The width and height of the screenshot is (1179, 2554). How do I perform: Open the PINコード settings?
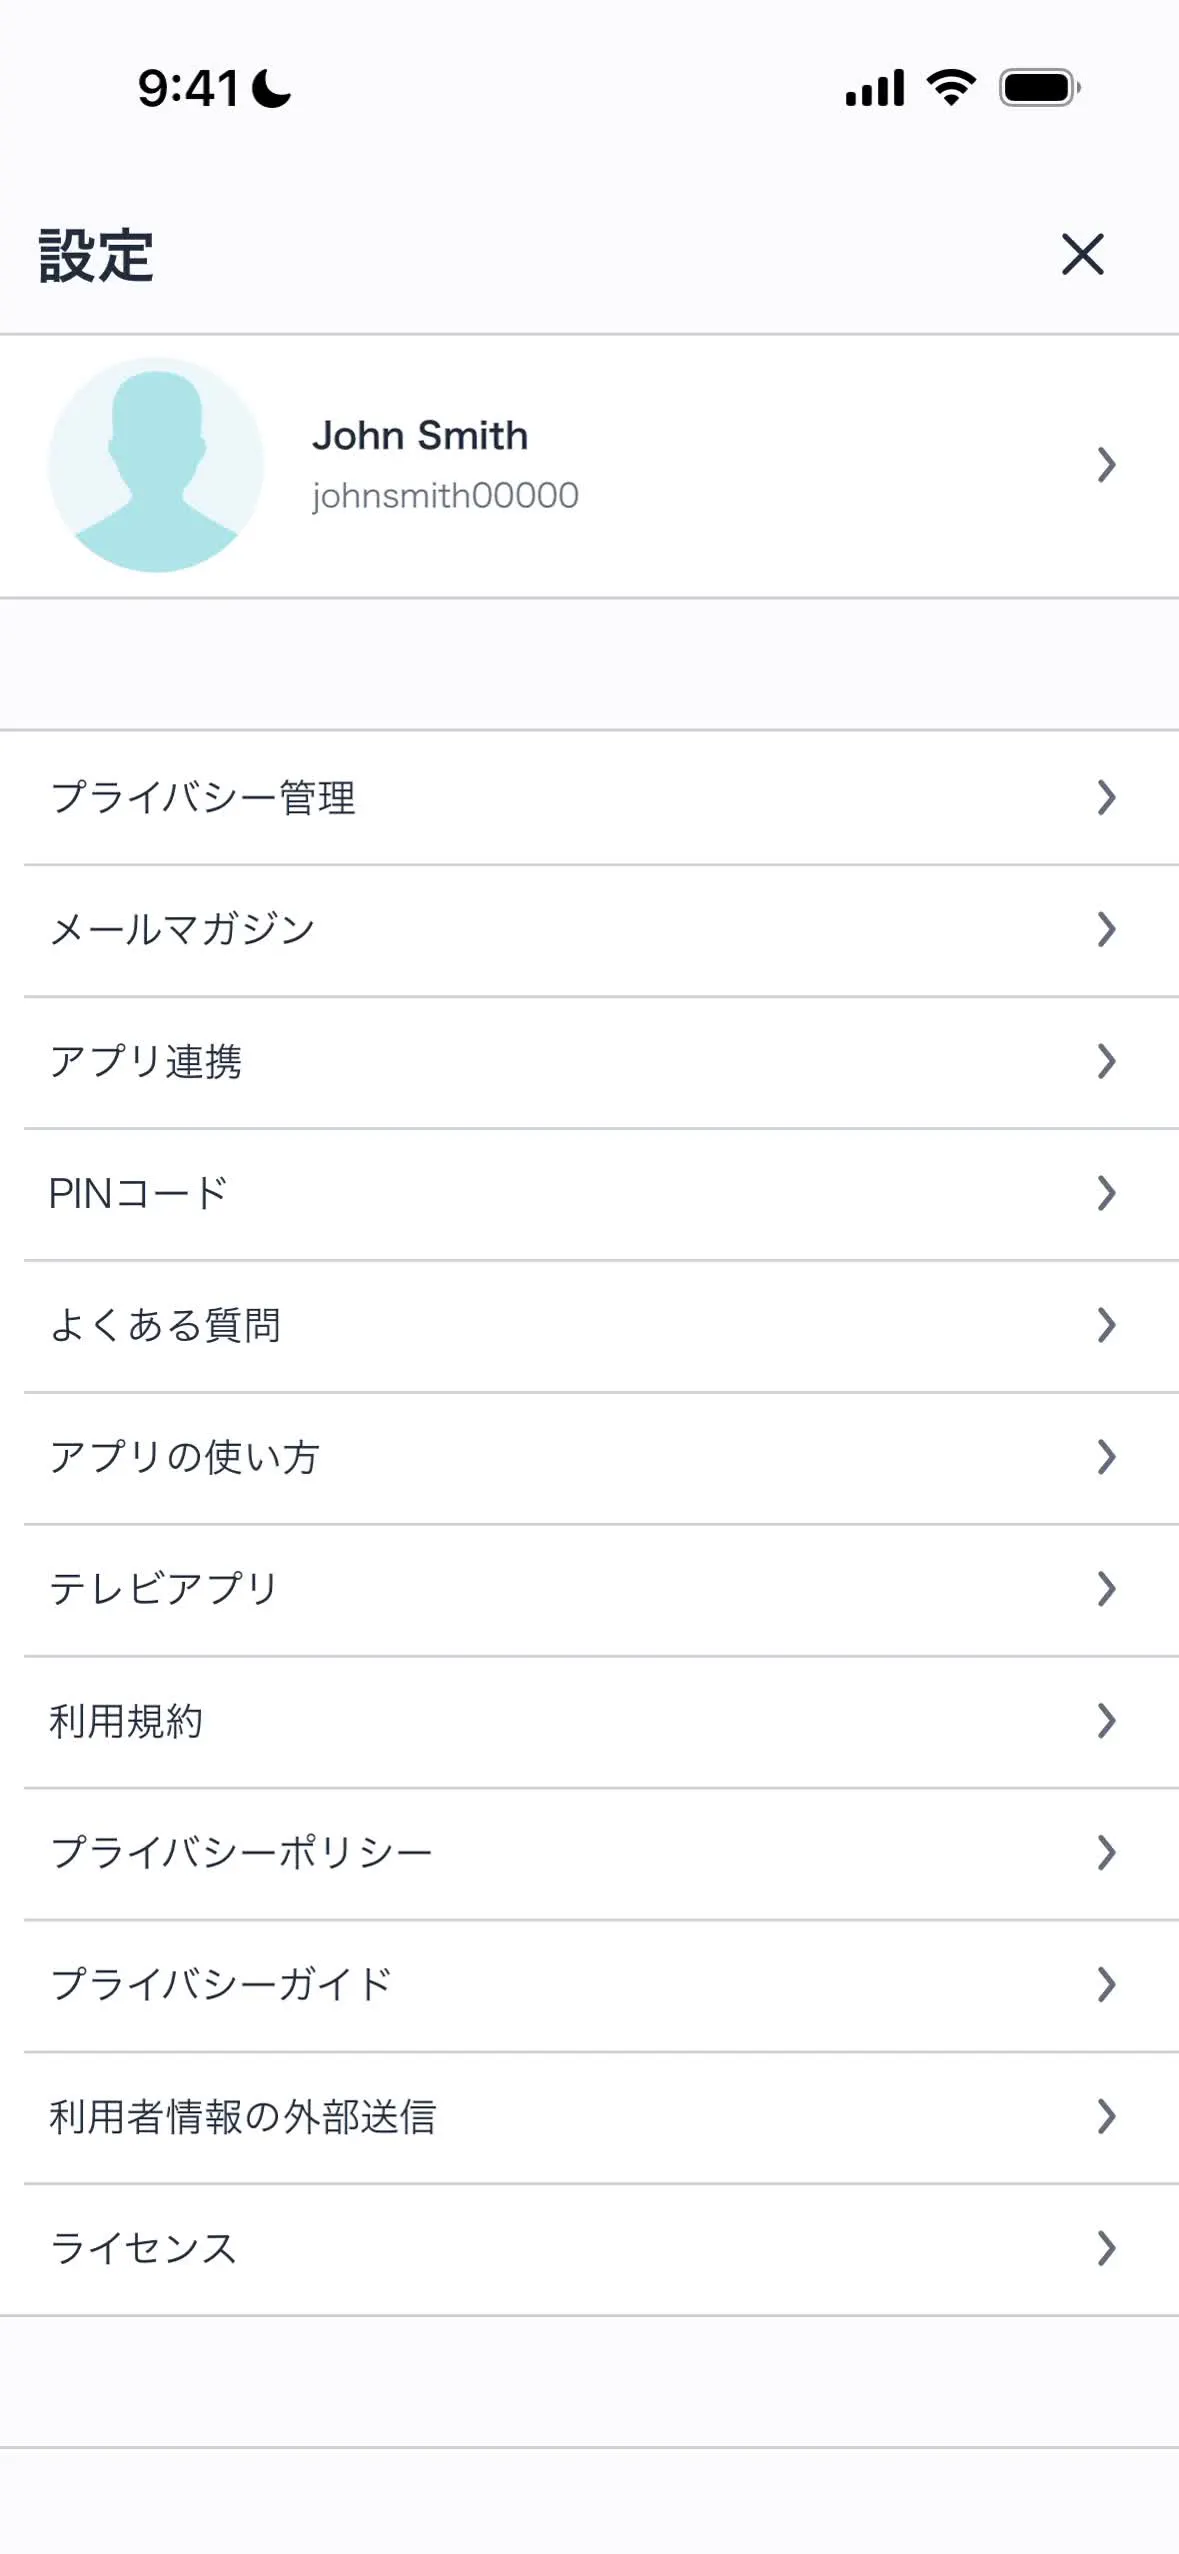coord(139,1193)
